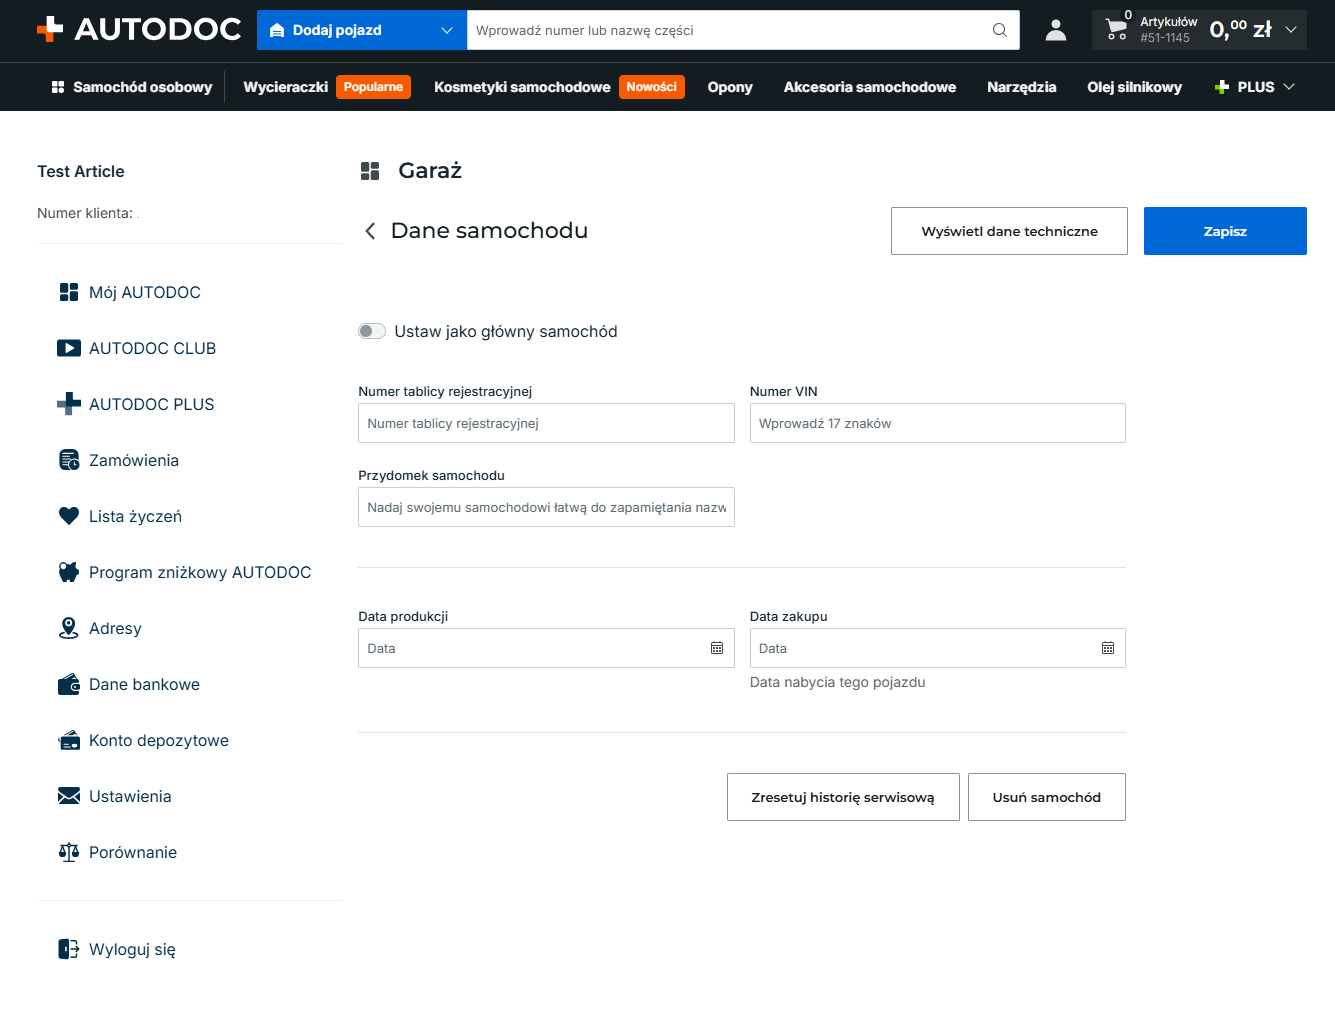This screenshot has height=1026, width=1335.
Task: Click the Usuń samochód button
Action: coord(1047,797)
